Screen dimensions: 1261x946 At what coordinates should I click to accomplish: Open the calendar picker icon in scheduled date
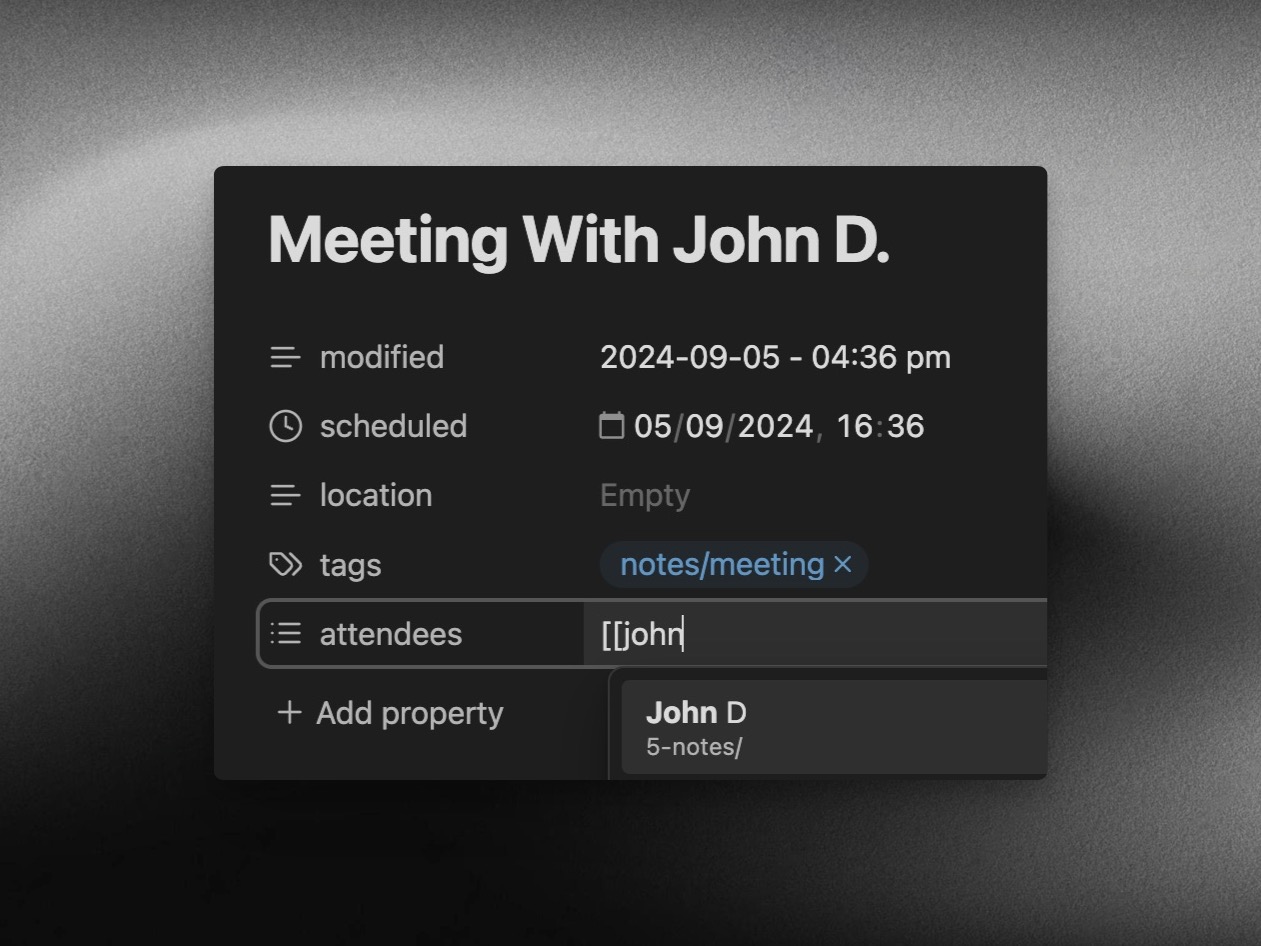point(611,426)
